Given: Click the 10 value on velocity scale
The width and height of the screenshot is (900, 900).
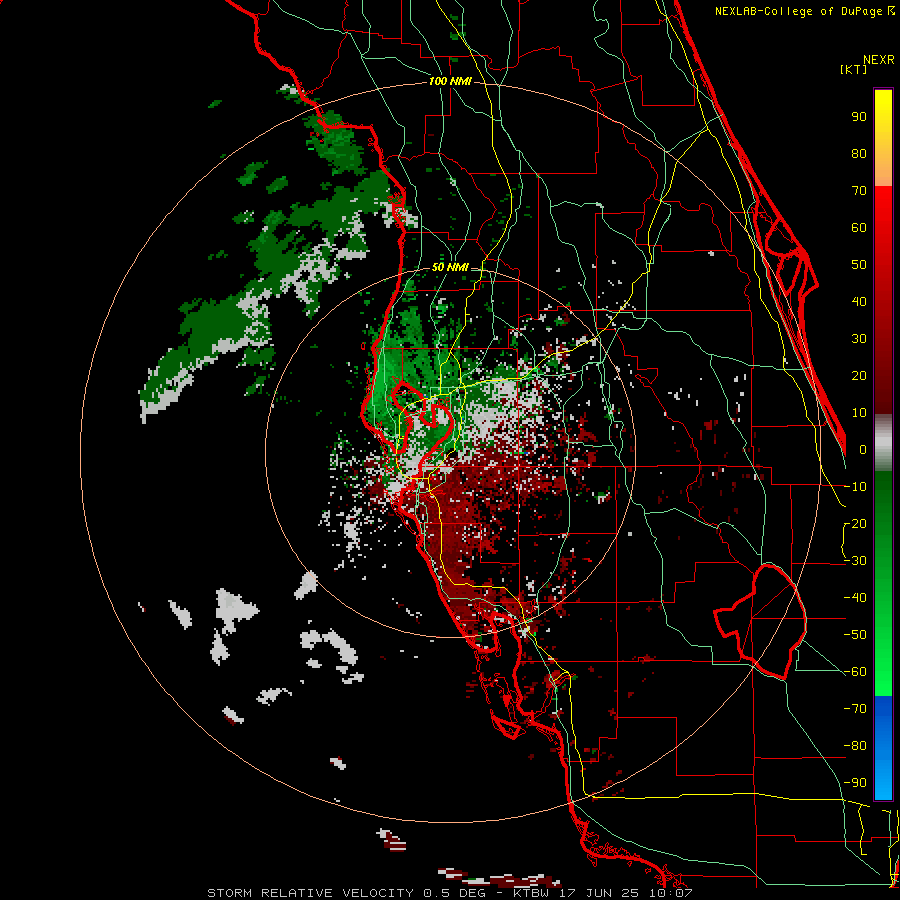Looking at the screenshot, I should (859, 413).
